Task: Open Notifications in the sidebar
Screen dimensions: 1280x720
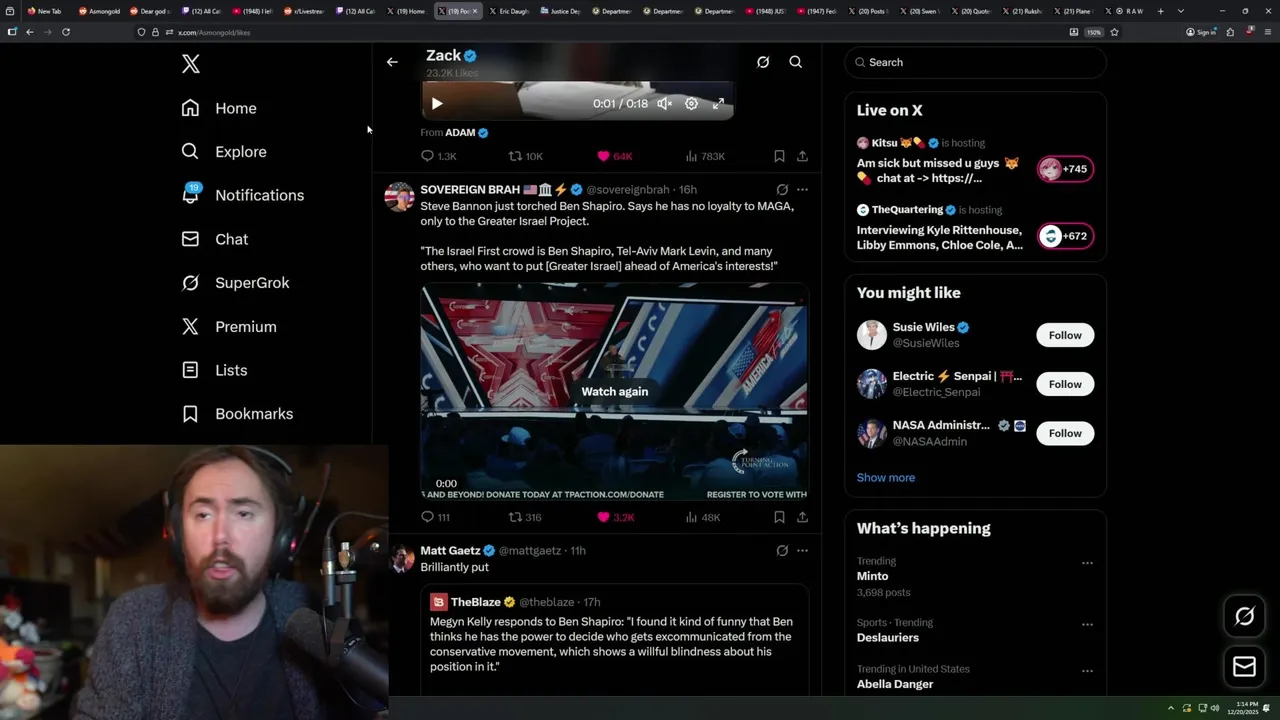Action: click(243, 195)
